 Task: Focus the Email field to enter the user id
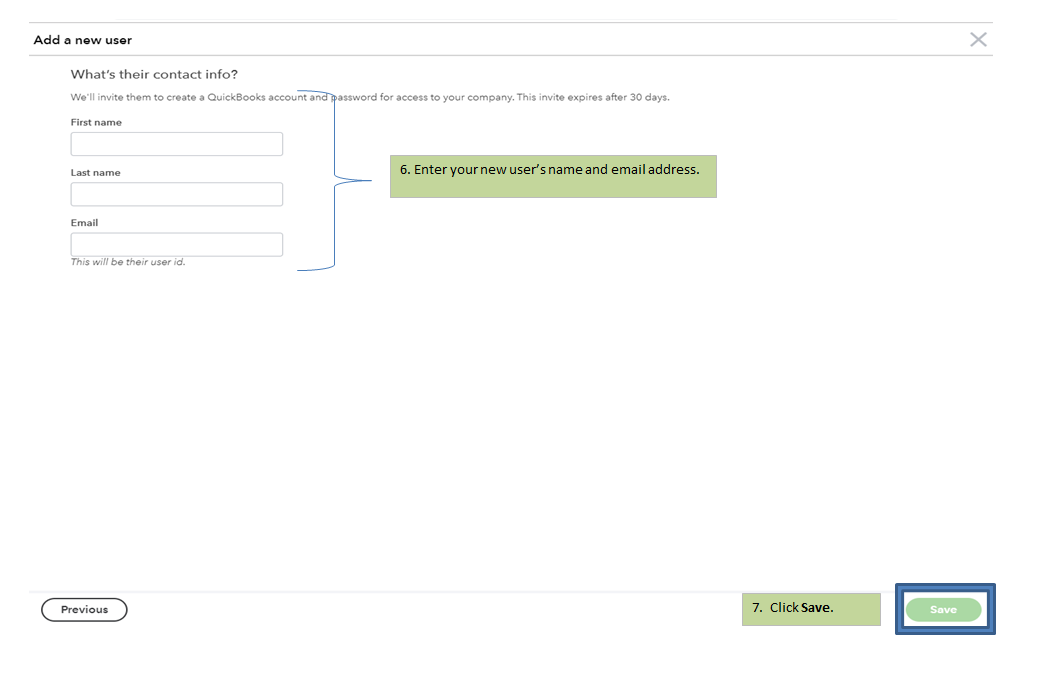(x=176, y=243)
